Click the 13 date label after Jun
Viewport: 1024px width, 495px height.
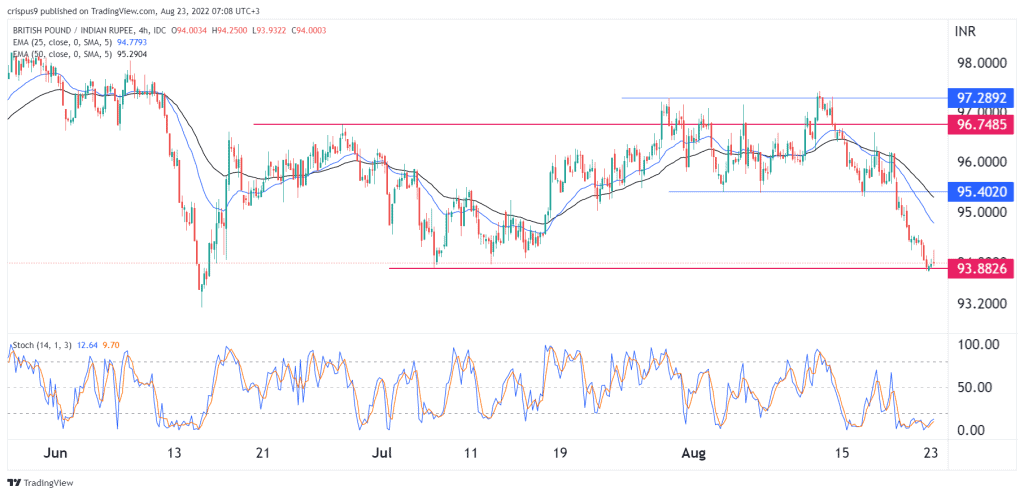pos(172,453)
